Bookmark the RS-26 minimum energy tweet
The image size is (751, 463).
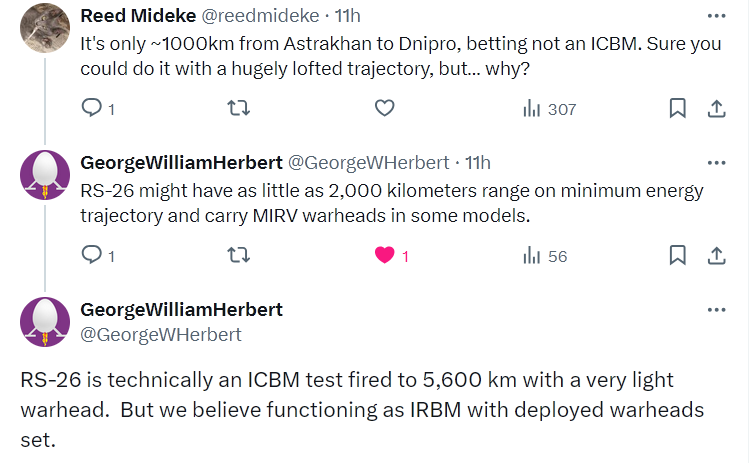pyautogui.click(x=677, y=255)
